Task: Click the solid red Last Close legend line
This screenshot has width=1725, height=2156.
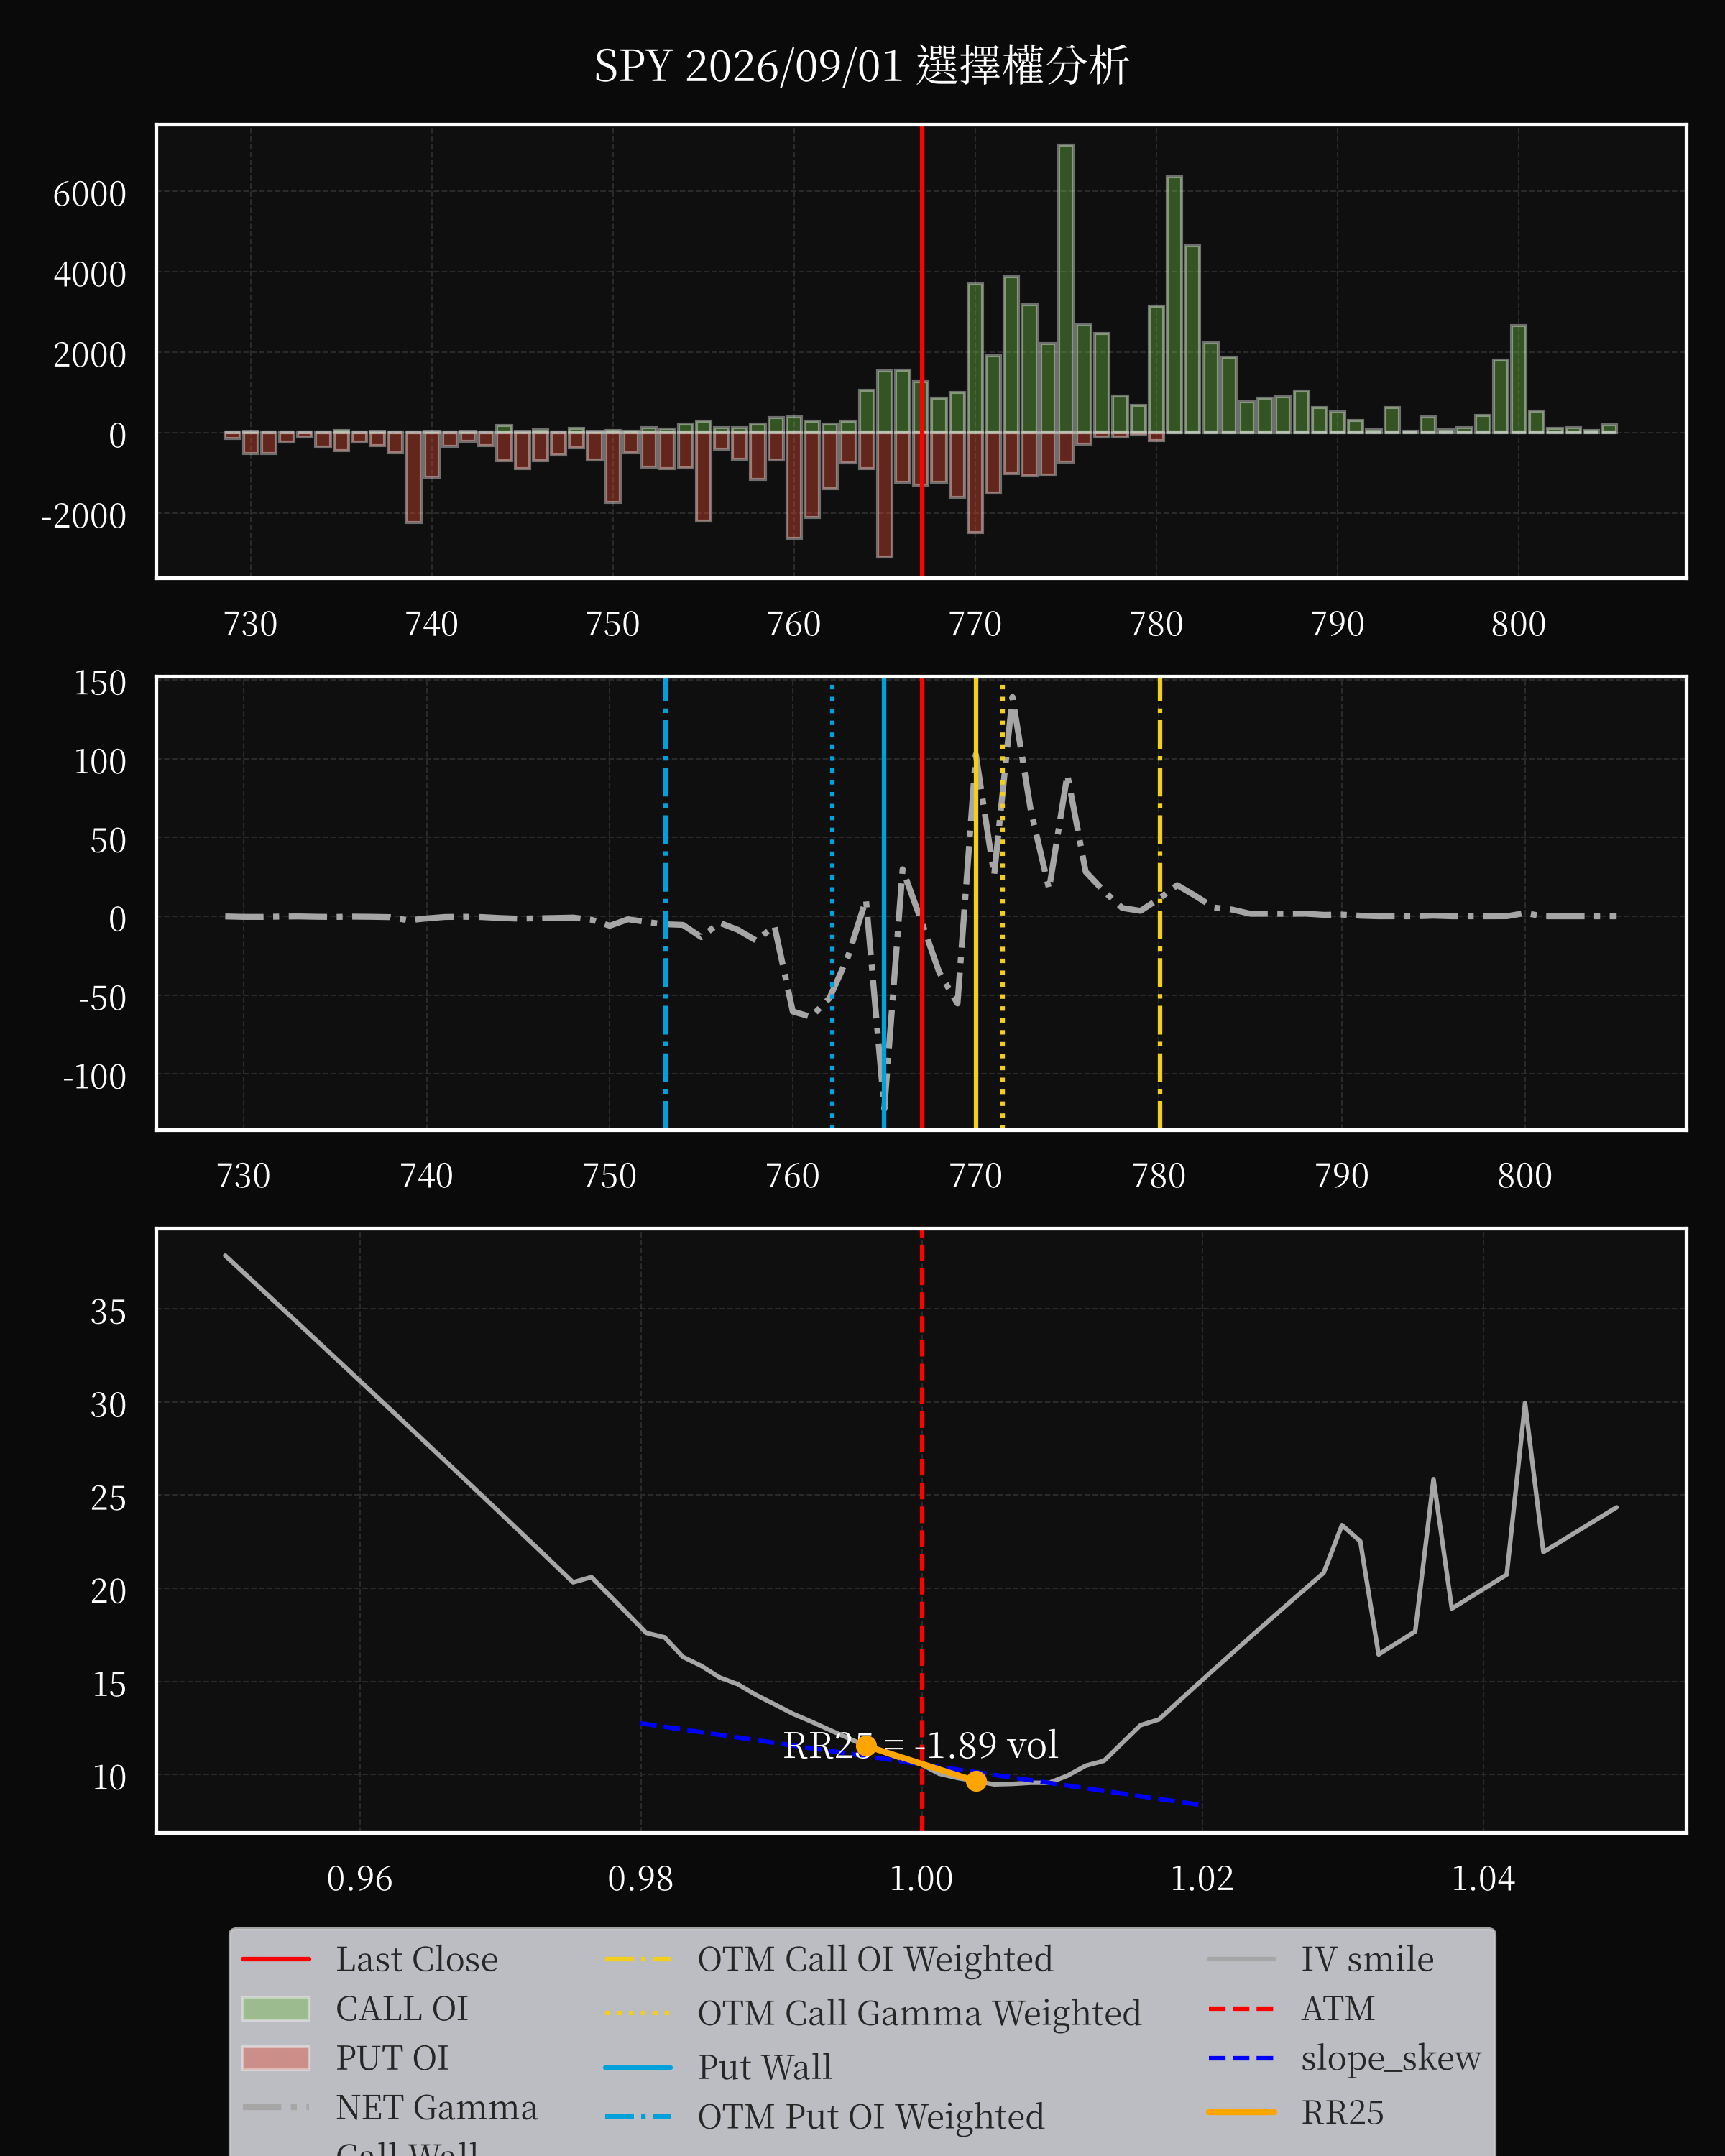Action: pos(276,1959)
